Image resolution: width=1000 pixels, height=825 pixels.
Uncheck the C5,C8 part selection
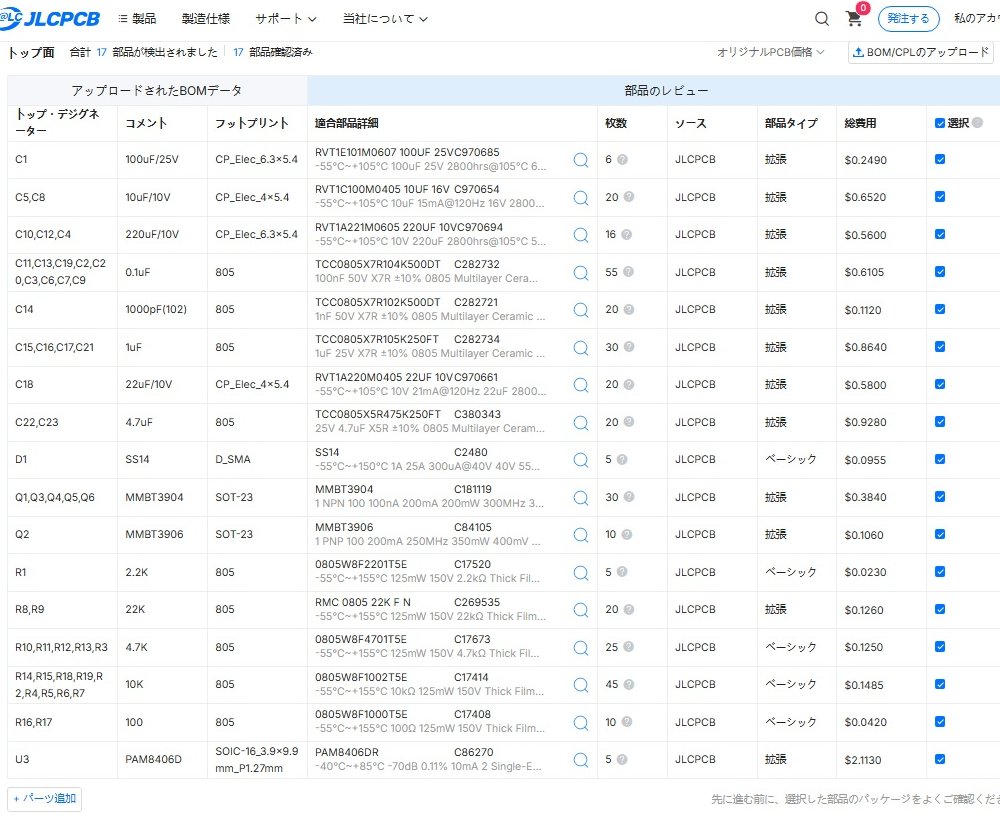point(940,197)
